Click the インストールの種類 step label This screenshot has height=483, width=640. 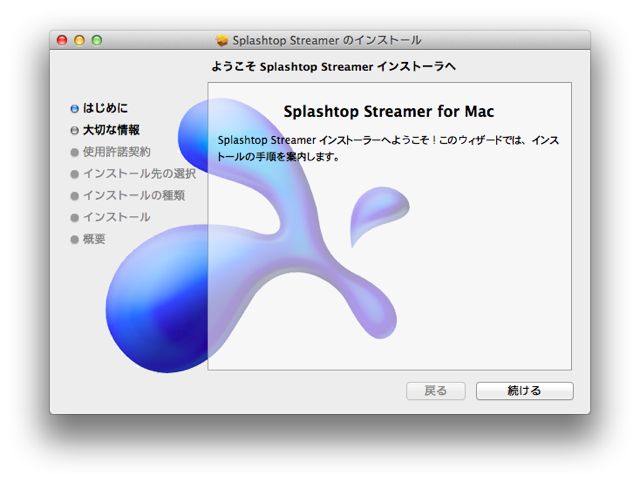[134, 196]
